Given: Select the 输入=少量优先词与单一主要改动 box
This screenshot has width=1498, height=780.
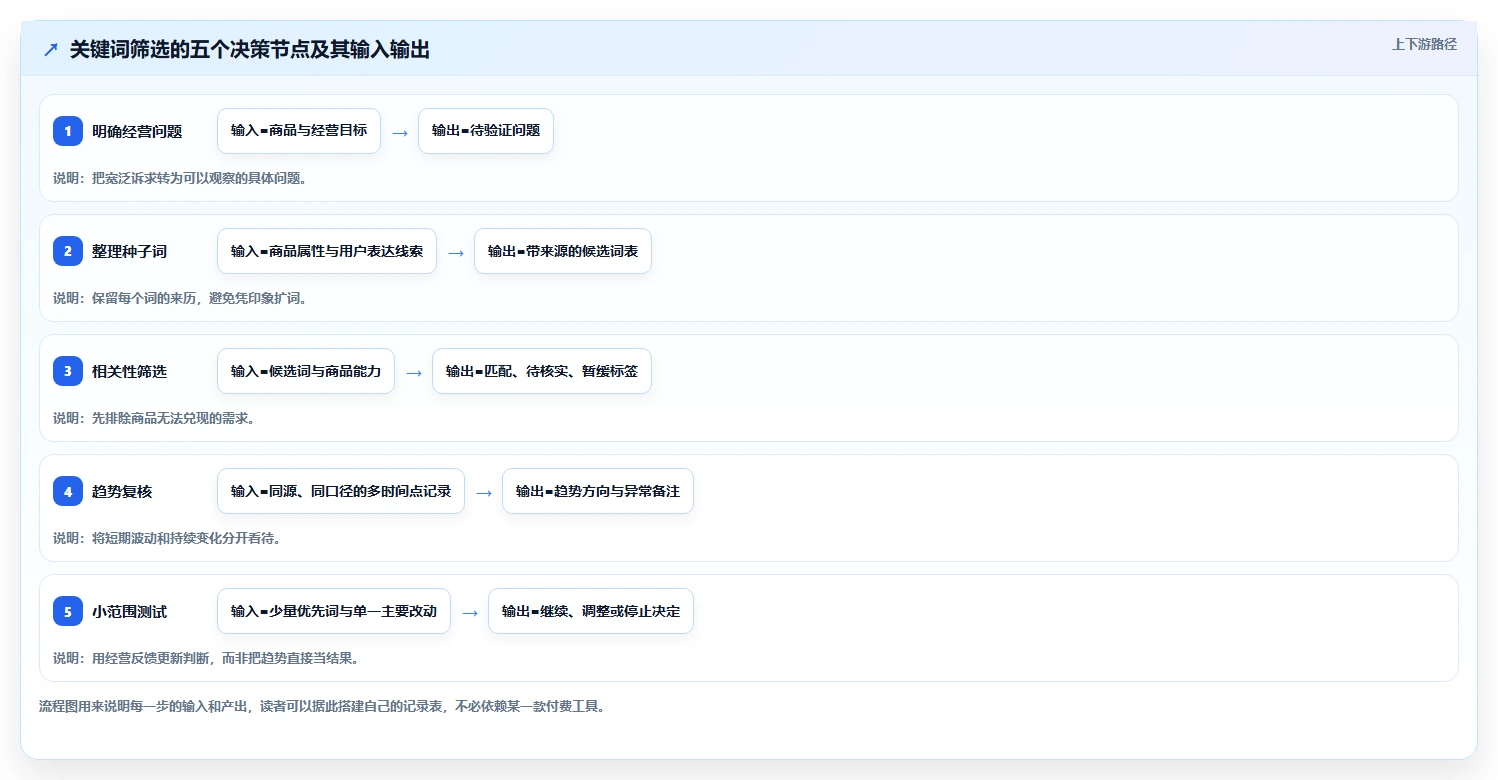Looking at the screenshot, I should tap(334, 611).
